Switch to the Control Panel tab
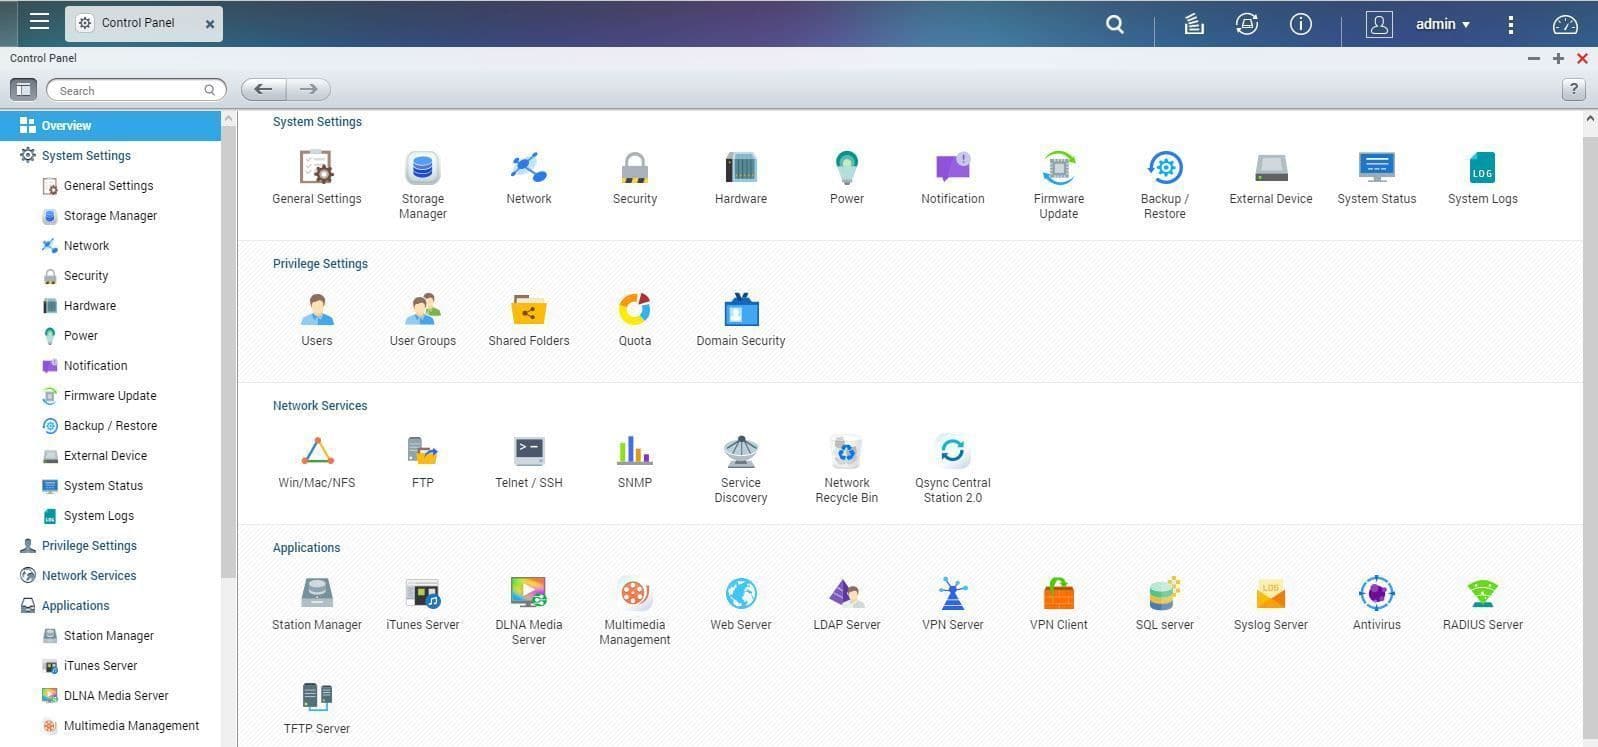Screen dimensions: 1598x747 coord(137,23)
